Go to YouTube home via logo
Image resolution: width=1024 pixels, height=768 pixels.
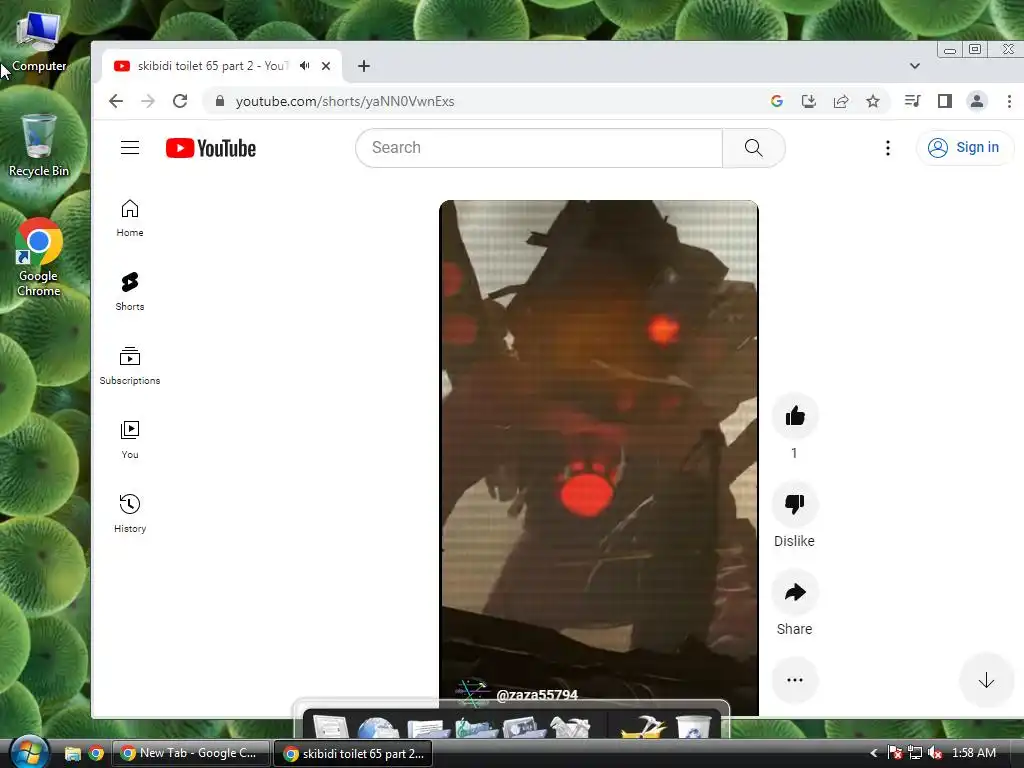211,148
